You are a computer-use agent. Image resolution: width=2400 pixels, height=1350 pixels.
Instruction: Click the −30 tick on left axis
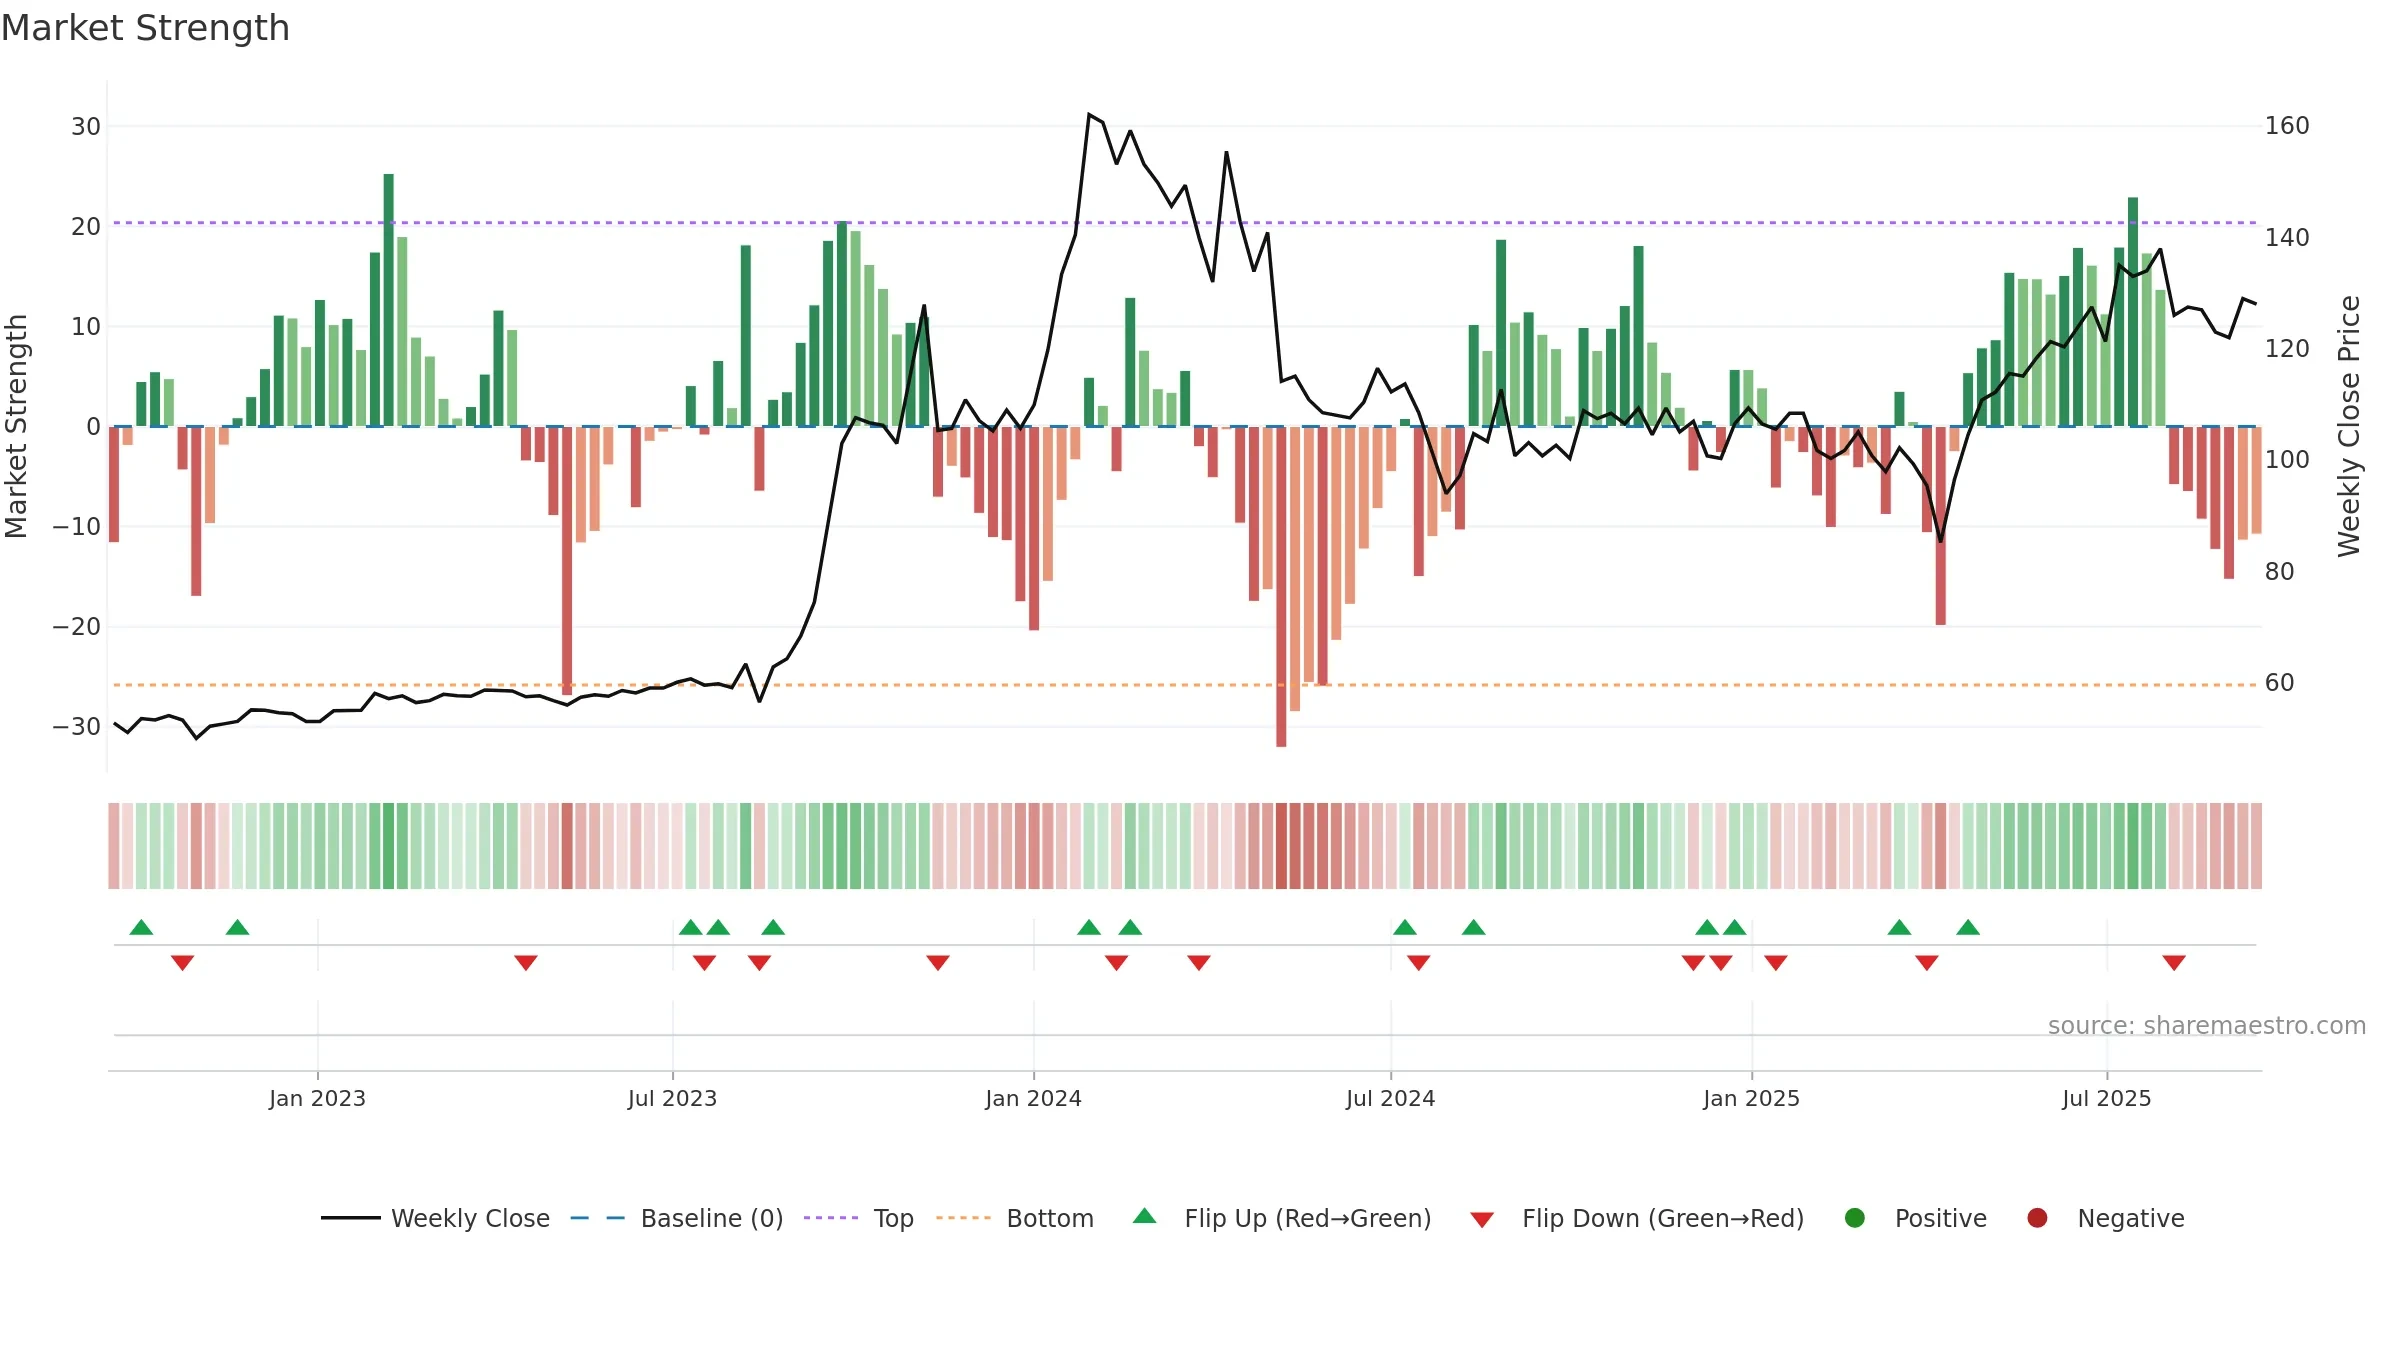(x=77, y=726)
